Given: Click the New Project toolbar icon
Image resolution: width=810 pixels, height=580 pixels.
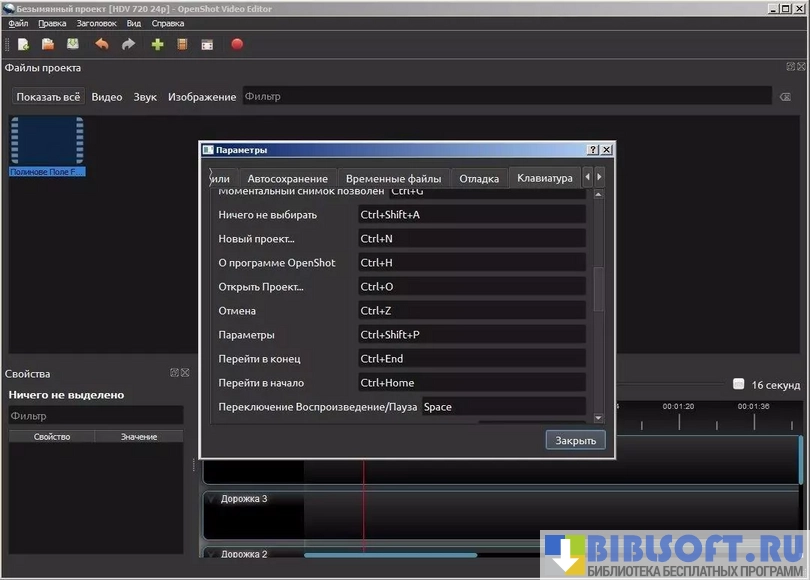Looking at the screenshot, I should (x=23, y=44).
